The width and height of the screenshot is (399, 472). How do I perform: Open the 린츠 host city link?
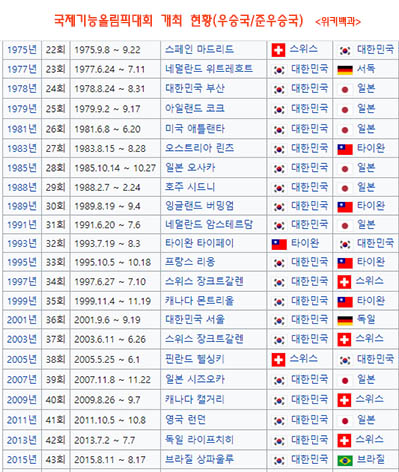click(x=224, y=148)
